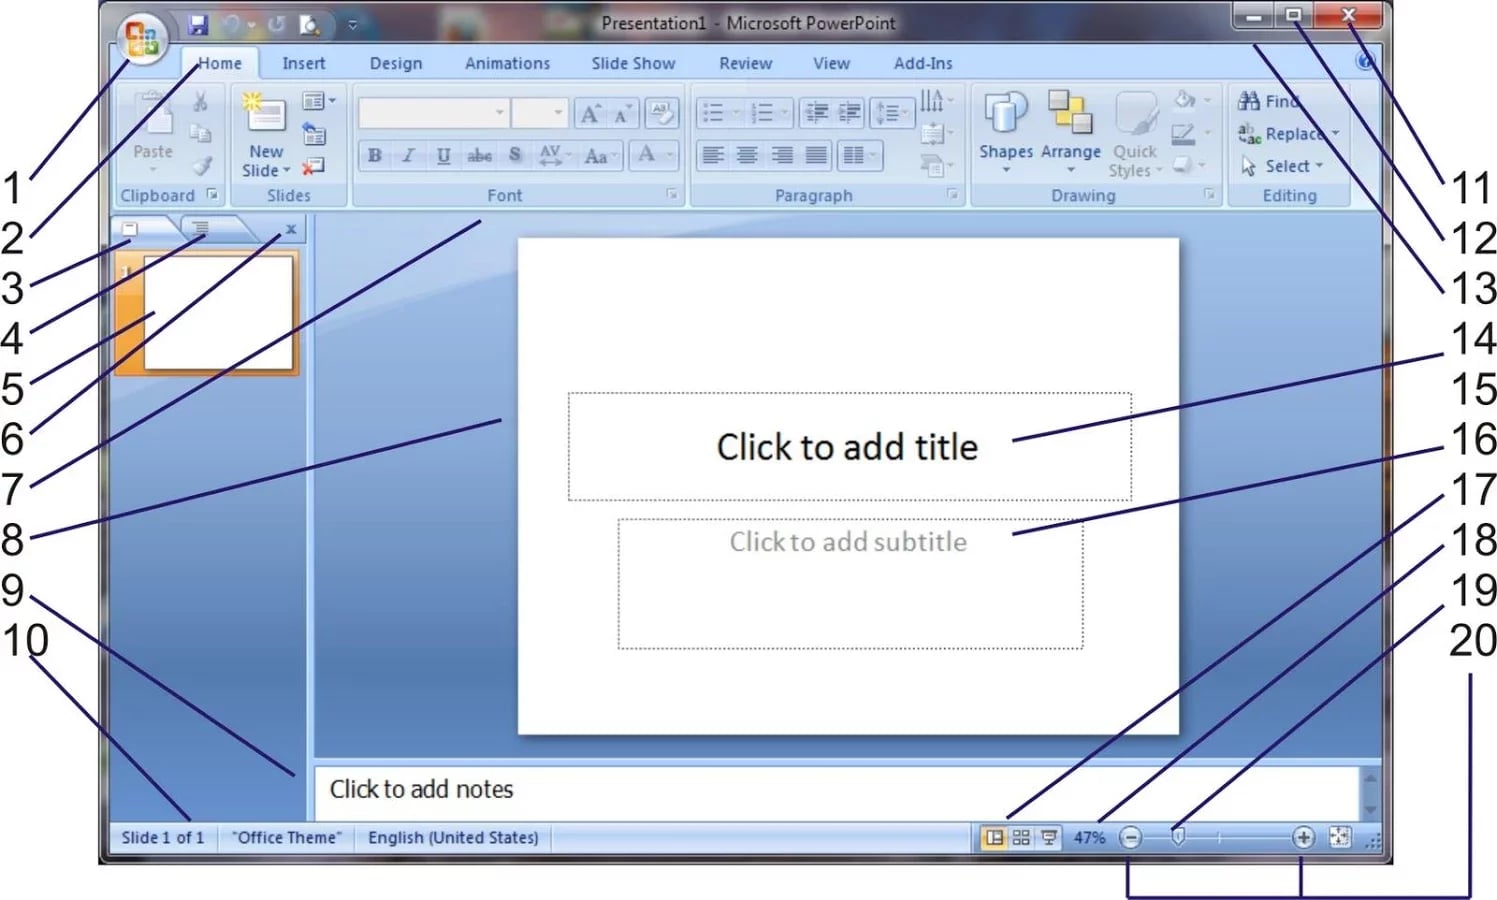Expand the Slide Layout dropdown
The width and height of the screenshot is (1497, 900).
(319, 101)
